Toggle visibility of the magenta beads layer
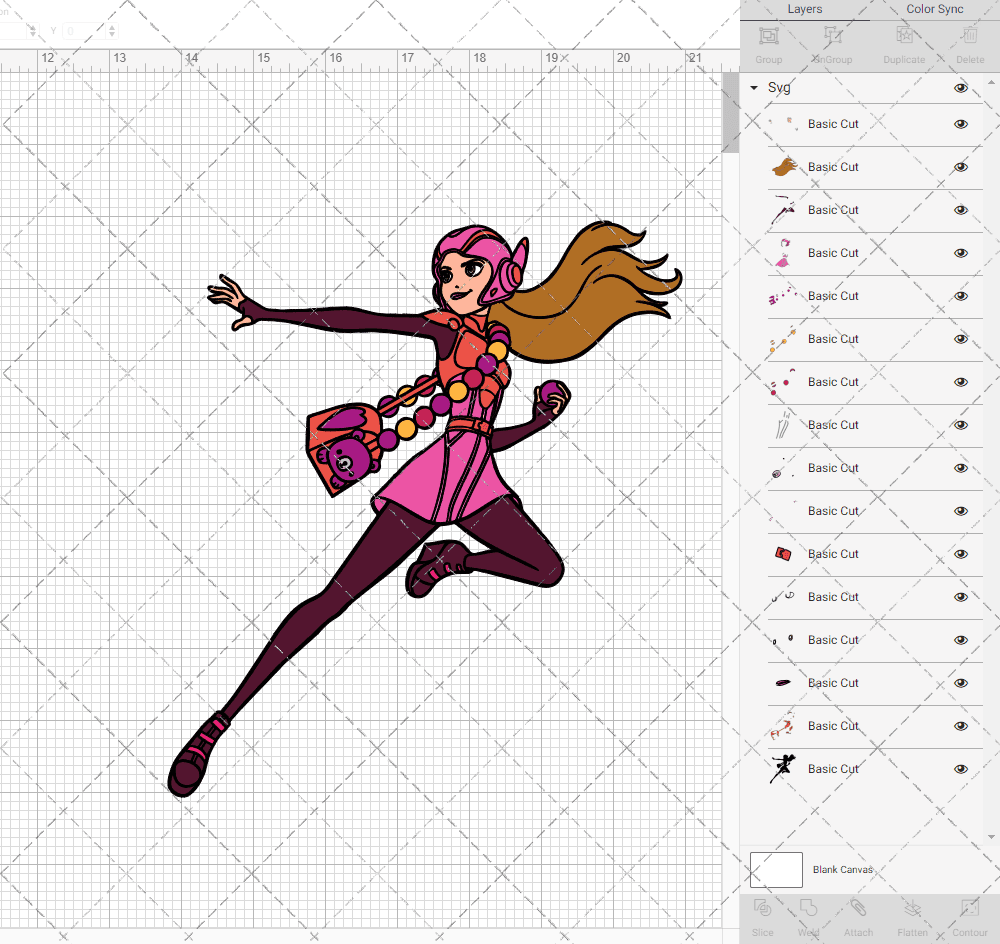This screenshot has width=1000, height=944. click(x=960, y=296)
